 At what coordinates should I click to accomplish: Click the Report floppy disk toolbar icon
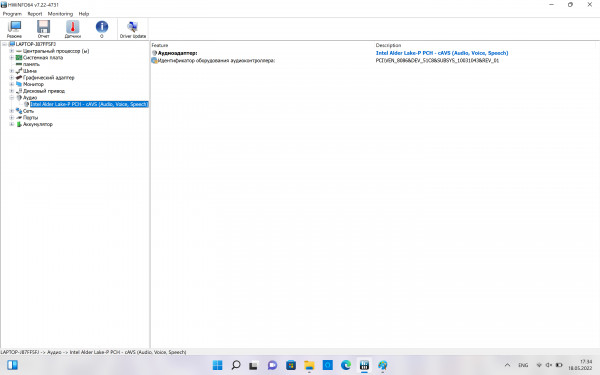pos(43,29)
